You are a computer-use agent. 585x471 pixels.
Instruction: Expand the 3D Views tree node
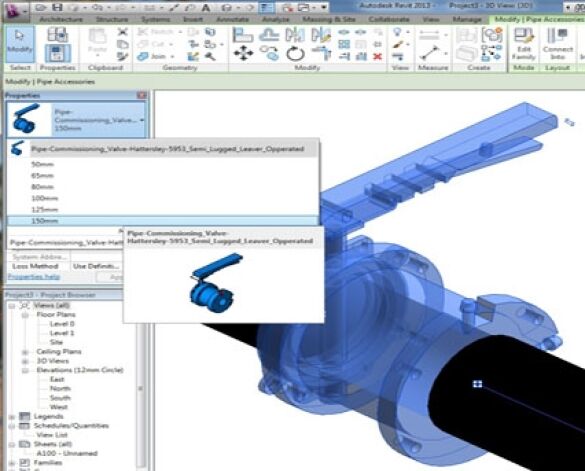pos(25,361)
